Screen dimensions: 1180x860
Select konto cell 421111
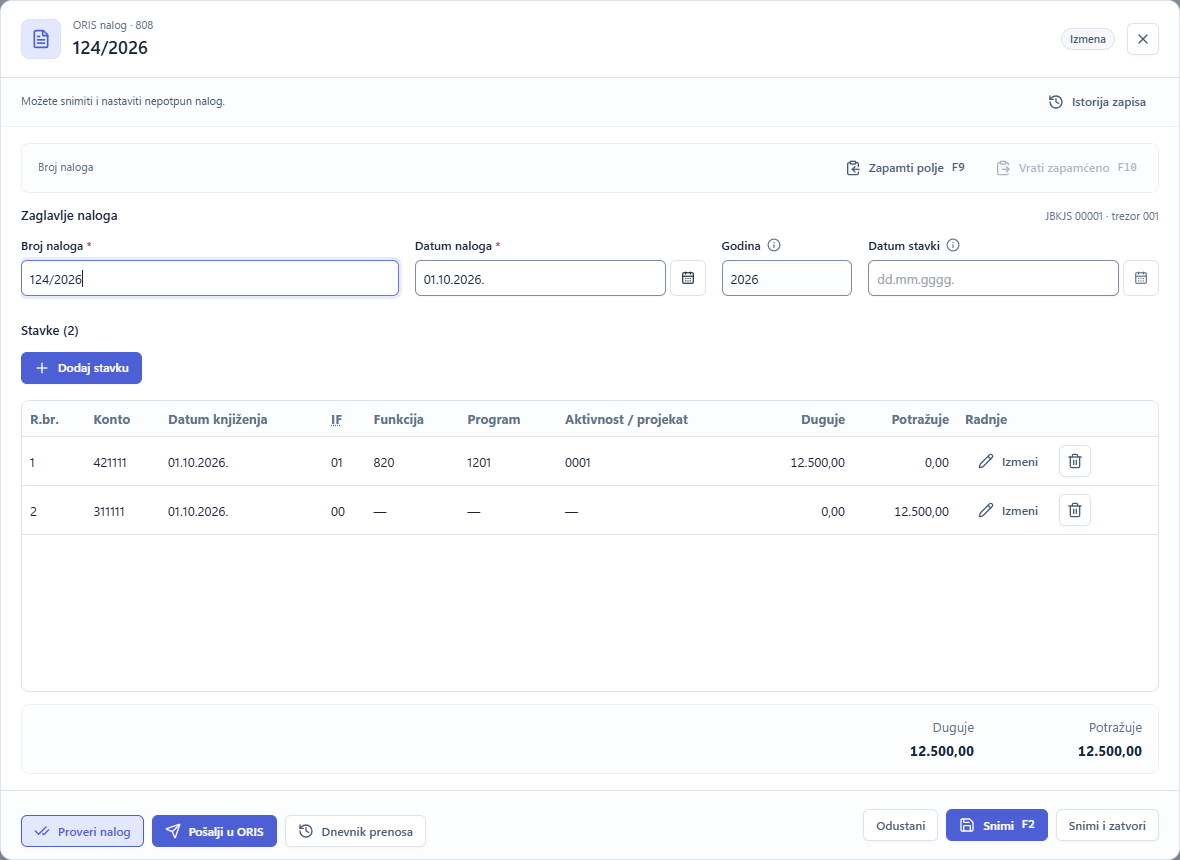[x=110, y=463]
